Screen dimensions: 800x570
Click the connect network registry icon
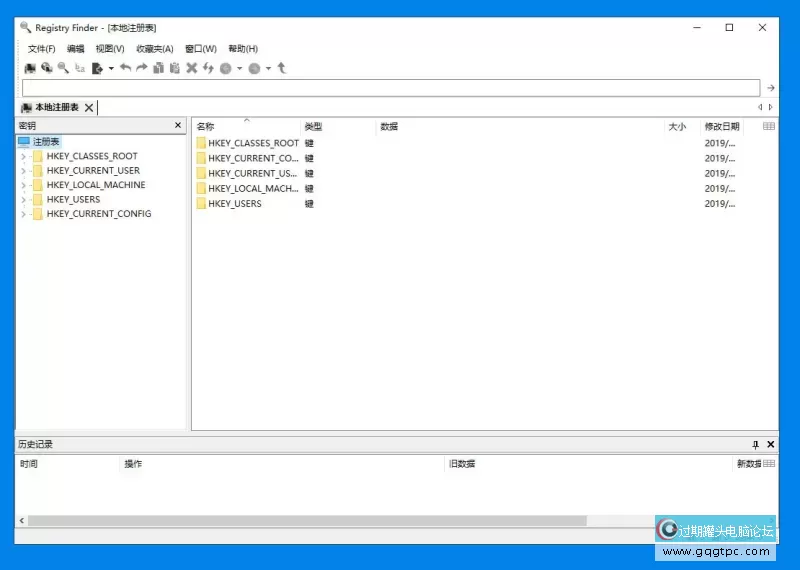point(47,68)
